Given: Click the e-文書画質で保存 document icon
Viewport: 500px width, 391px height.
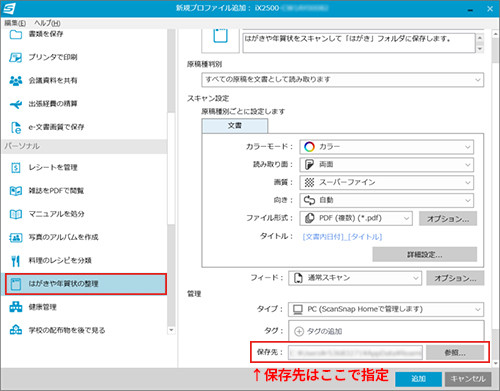Looking at the screenshot, I should click(x=16, y=127).
